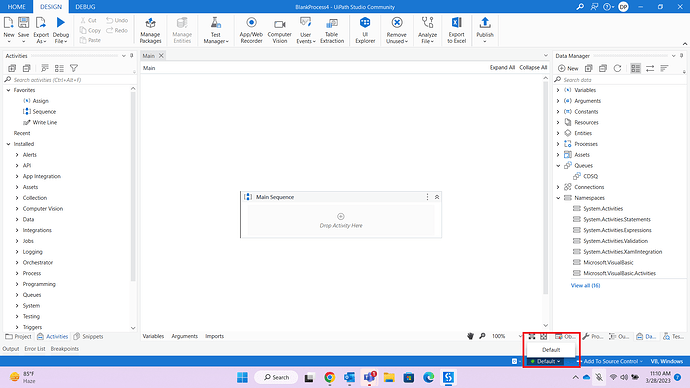Open Google Chrome from the taskbar
This screenshot has height=388, width=690.
point(330,377)
